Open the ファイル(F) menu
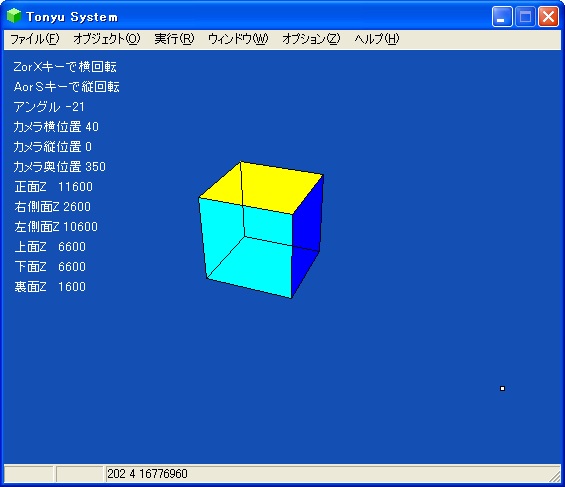Viewport: 565px width, 487px height. tap(35, 39)
